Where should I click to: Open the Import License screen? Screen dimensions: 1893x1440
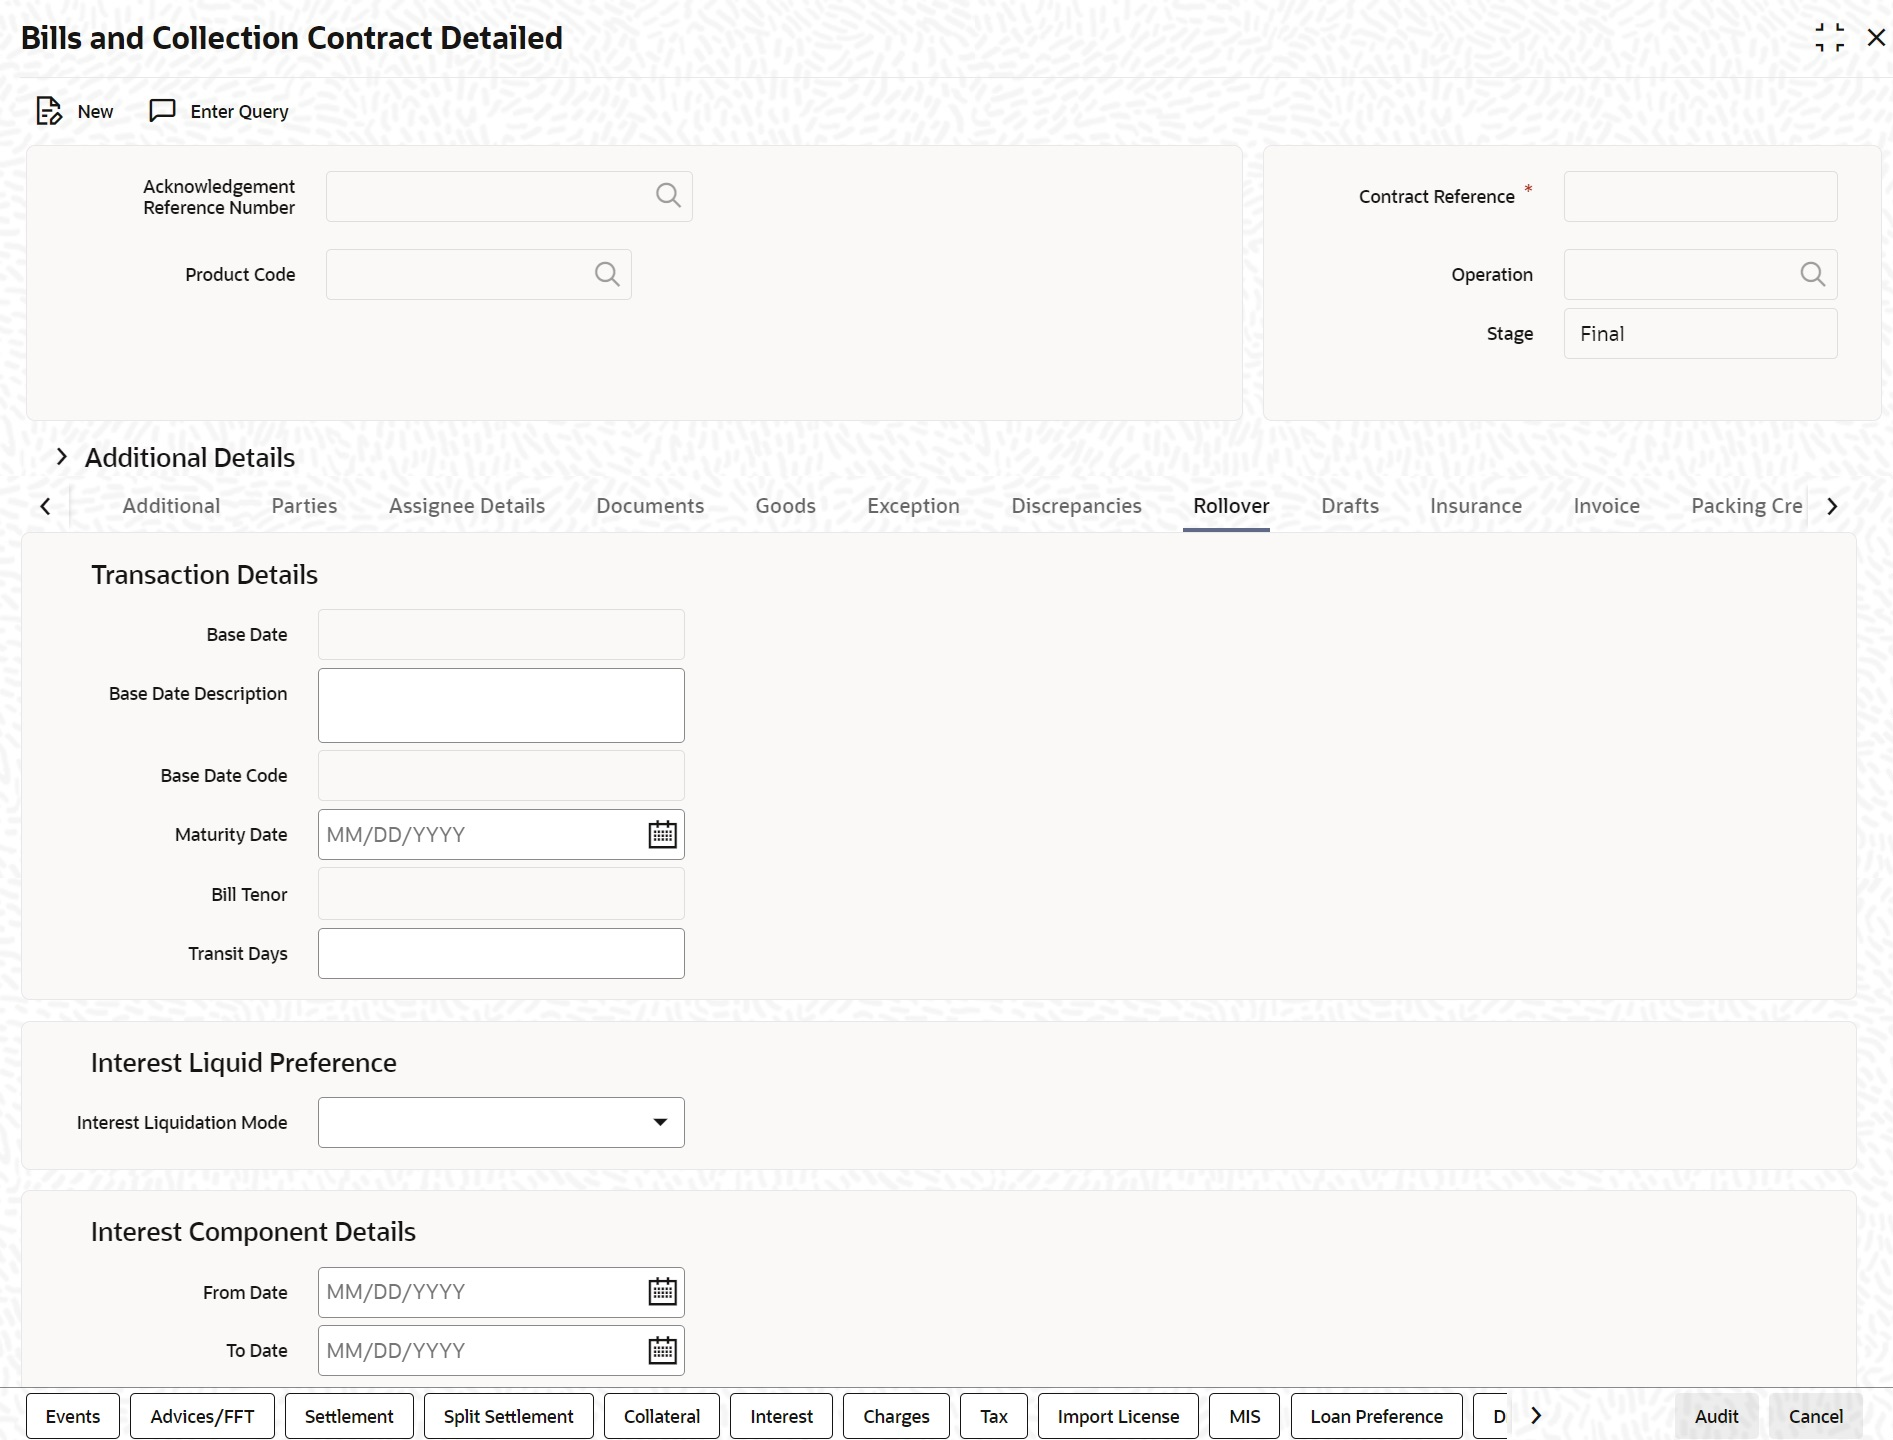click(1118, 1416)
